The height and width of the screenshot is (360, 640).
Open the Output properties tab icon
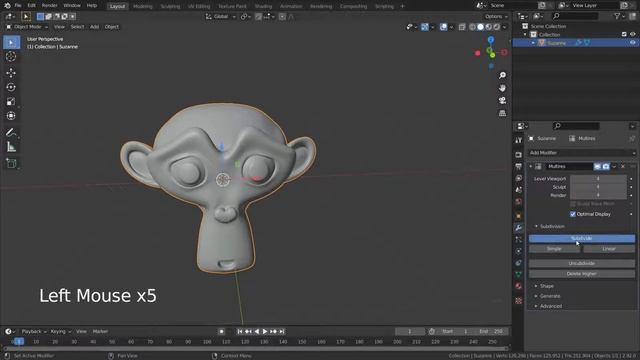point(518,167)
